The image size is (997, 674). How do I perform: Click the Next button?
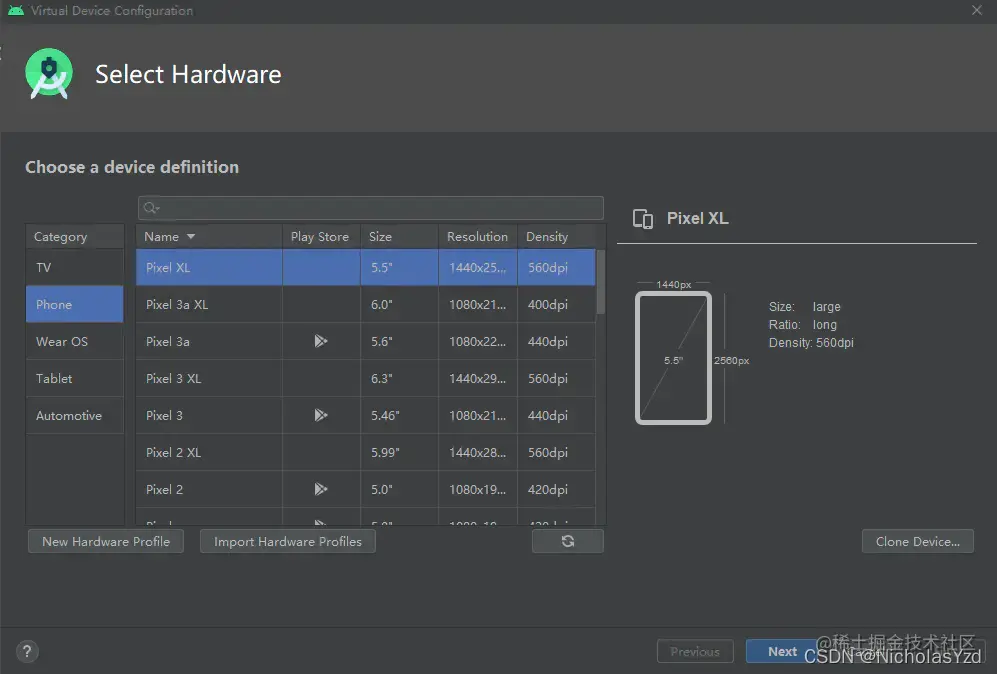tap(782, 651)
